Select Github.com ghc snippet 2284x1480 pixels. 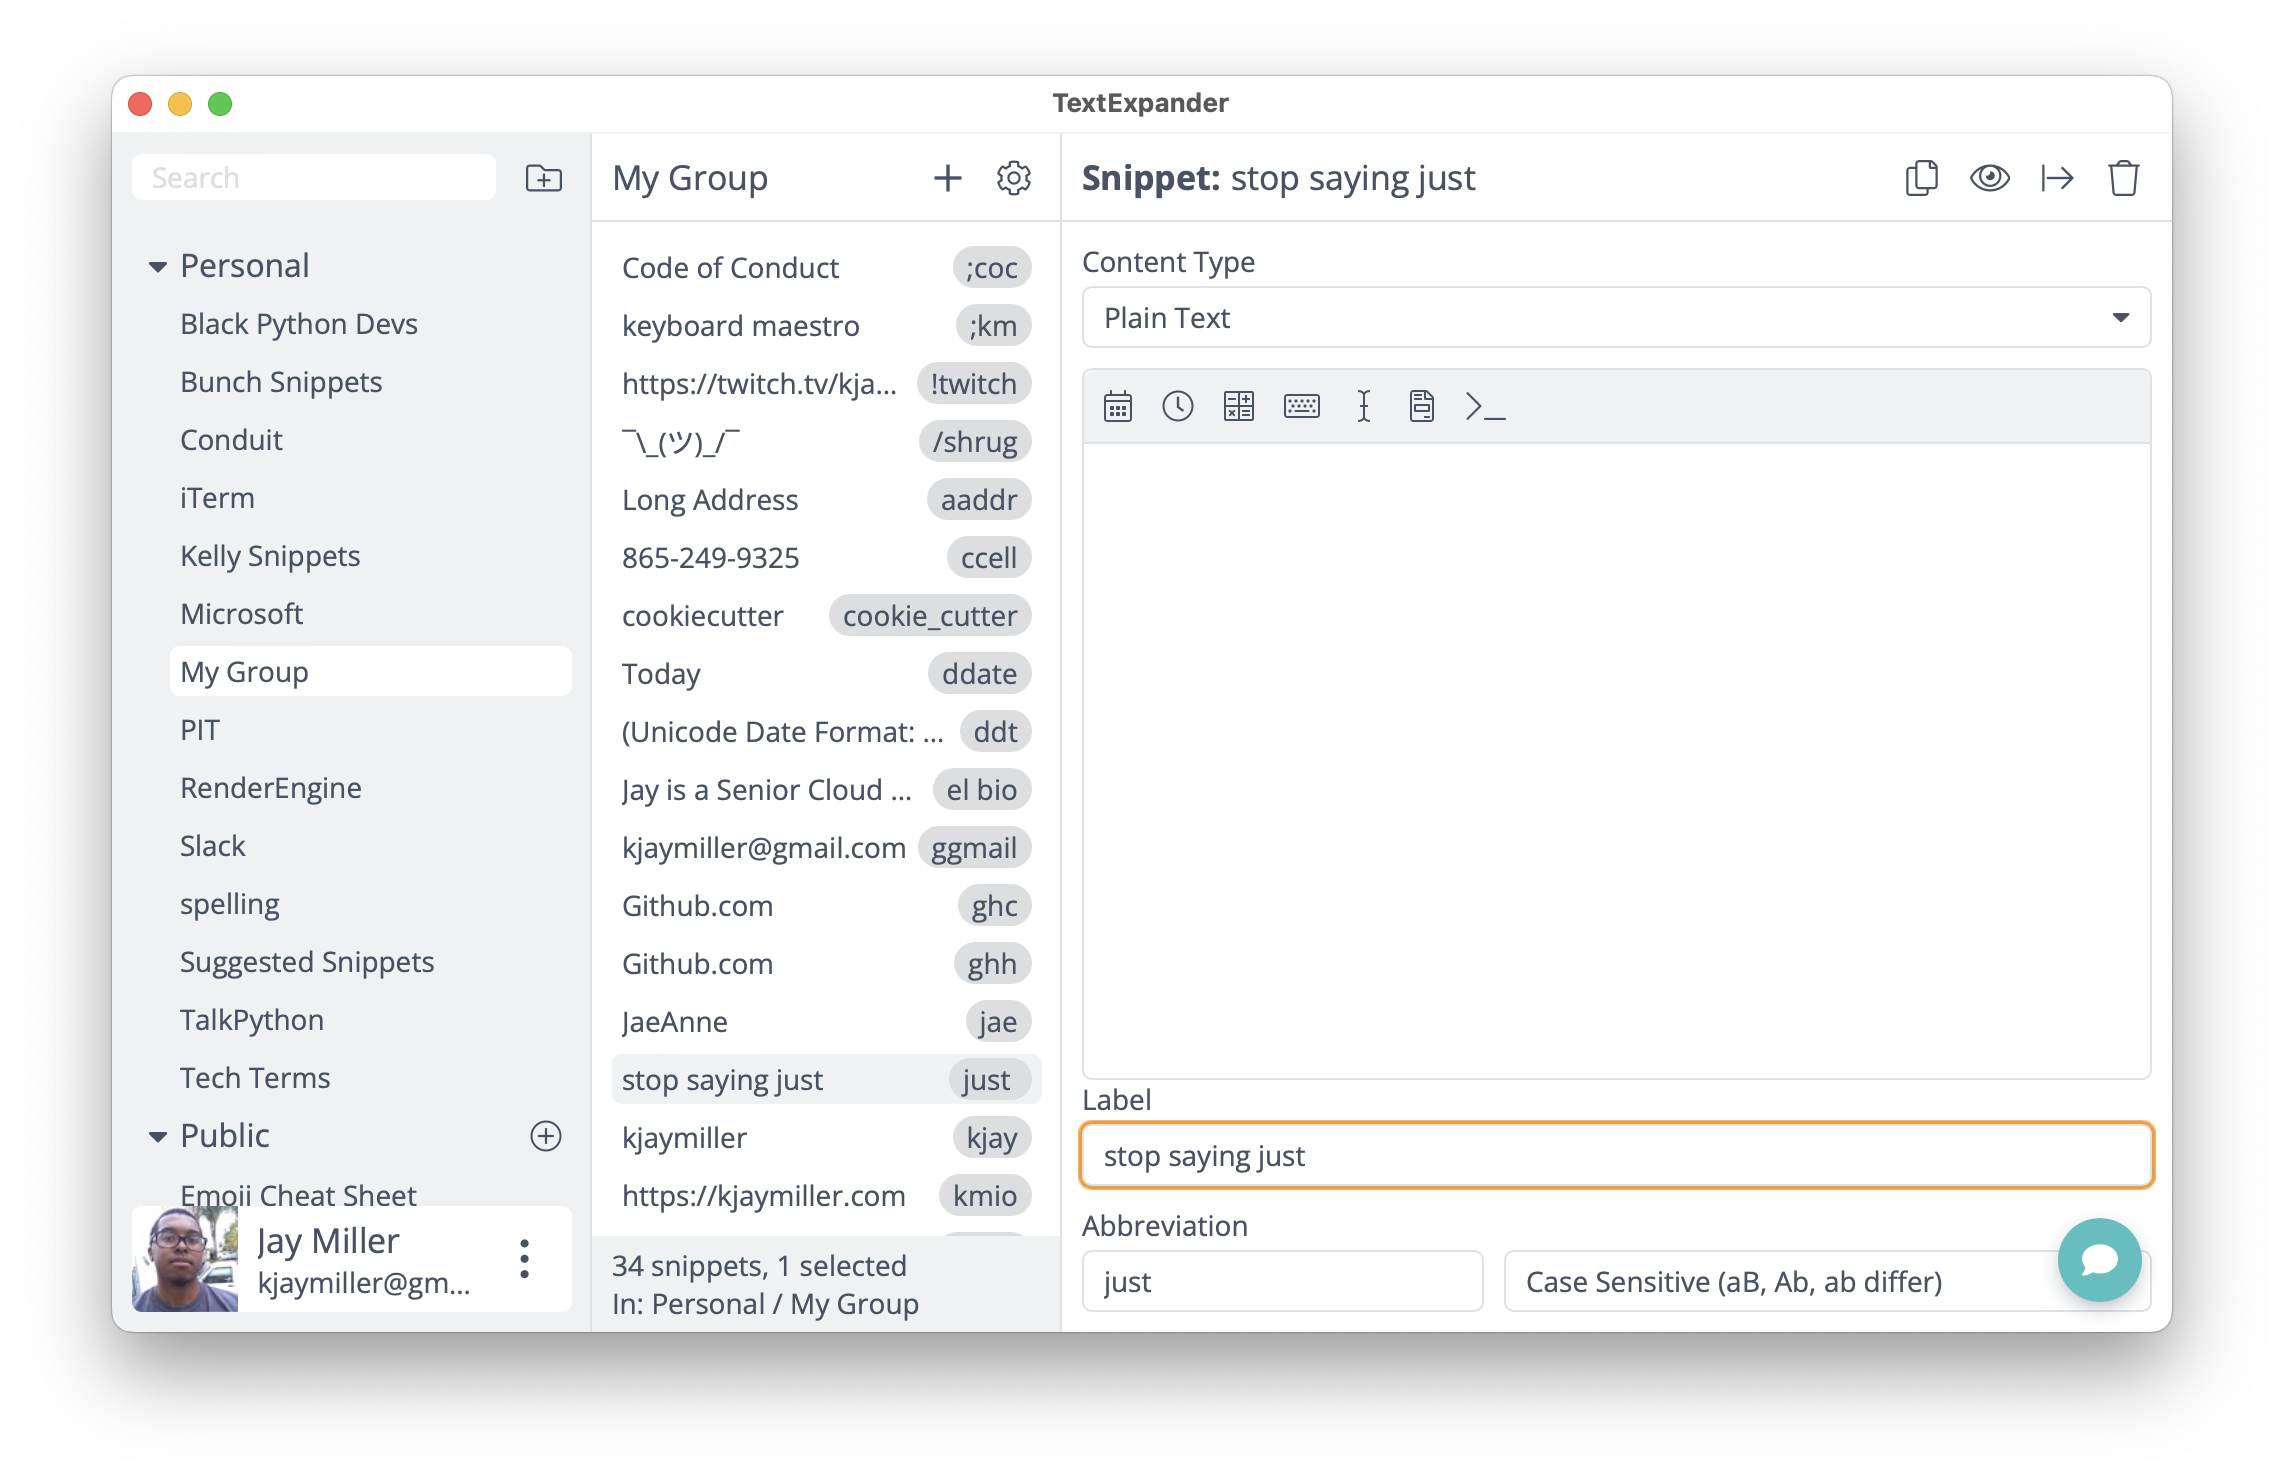(826, 906)
